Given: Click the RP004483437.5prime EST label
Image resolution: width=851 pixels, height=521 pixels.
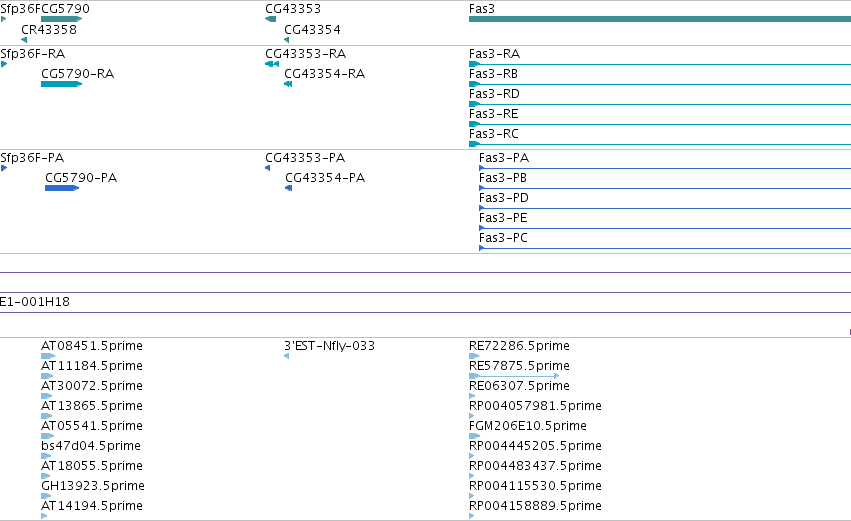Looking at the screenshot, I should coord(535,467).
